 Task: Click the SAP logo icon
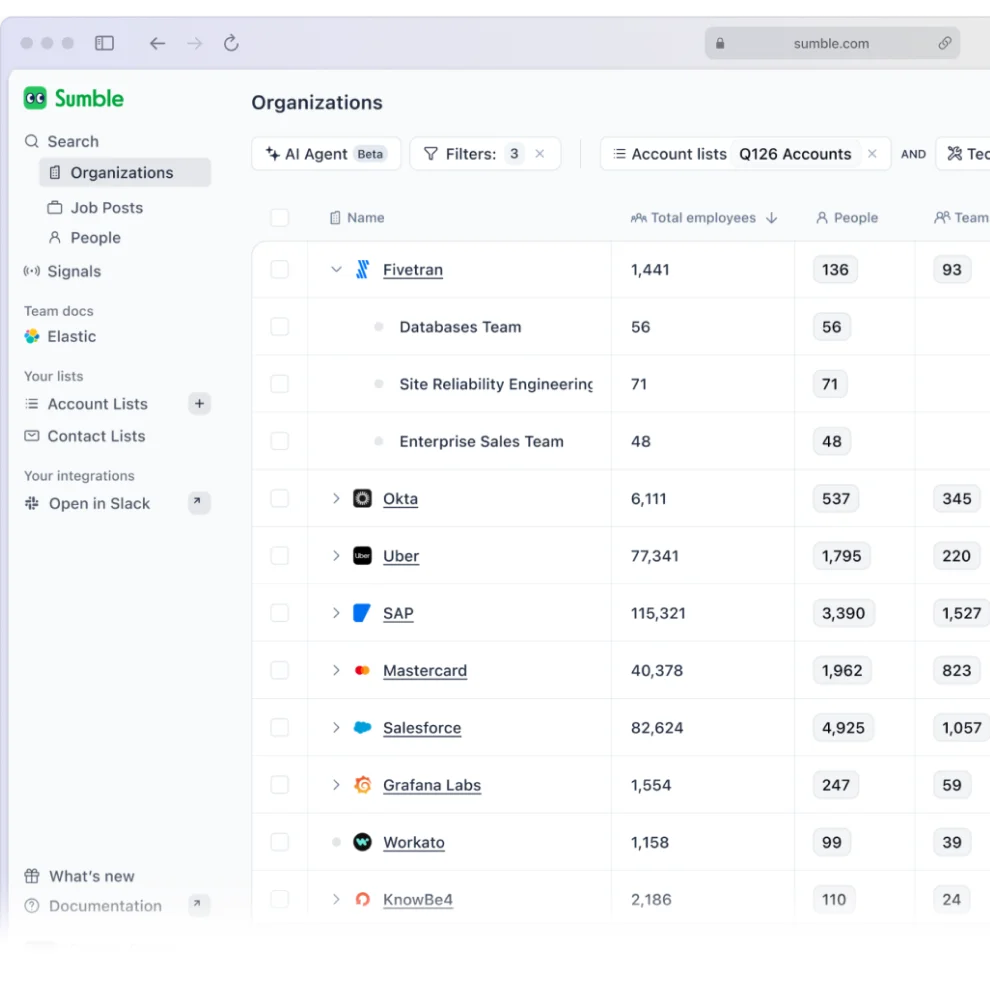tap(362, 613)
